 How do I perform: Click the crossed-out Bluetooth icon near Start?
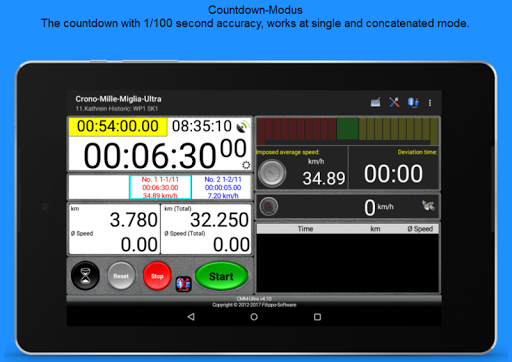click(183, 284)
